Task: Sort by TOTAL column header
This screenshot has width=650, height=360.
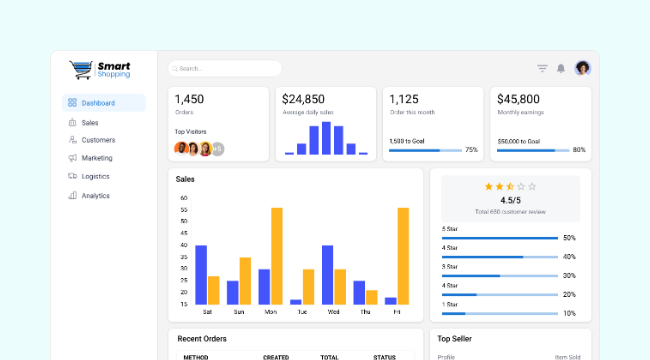Action: pyautogui.click(x=330, y=357)
